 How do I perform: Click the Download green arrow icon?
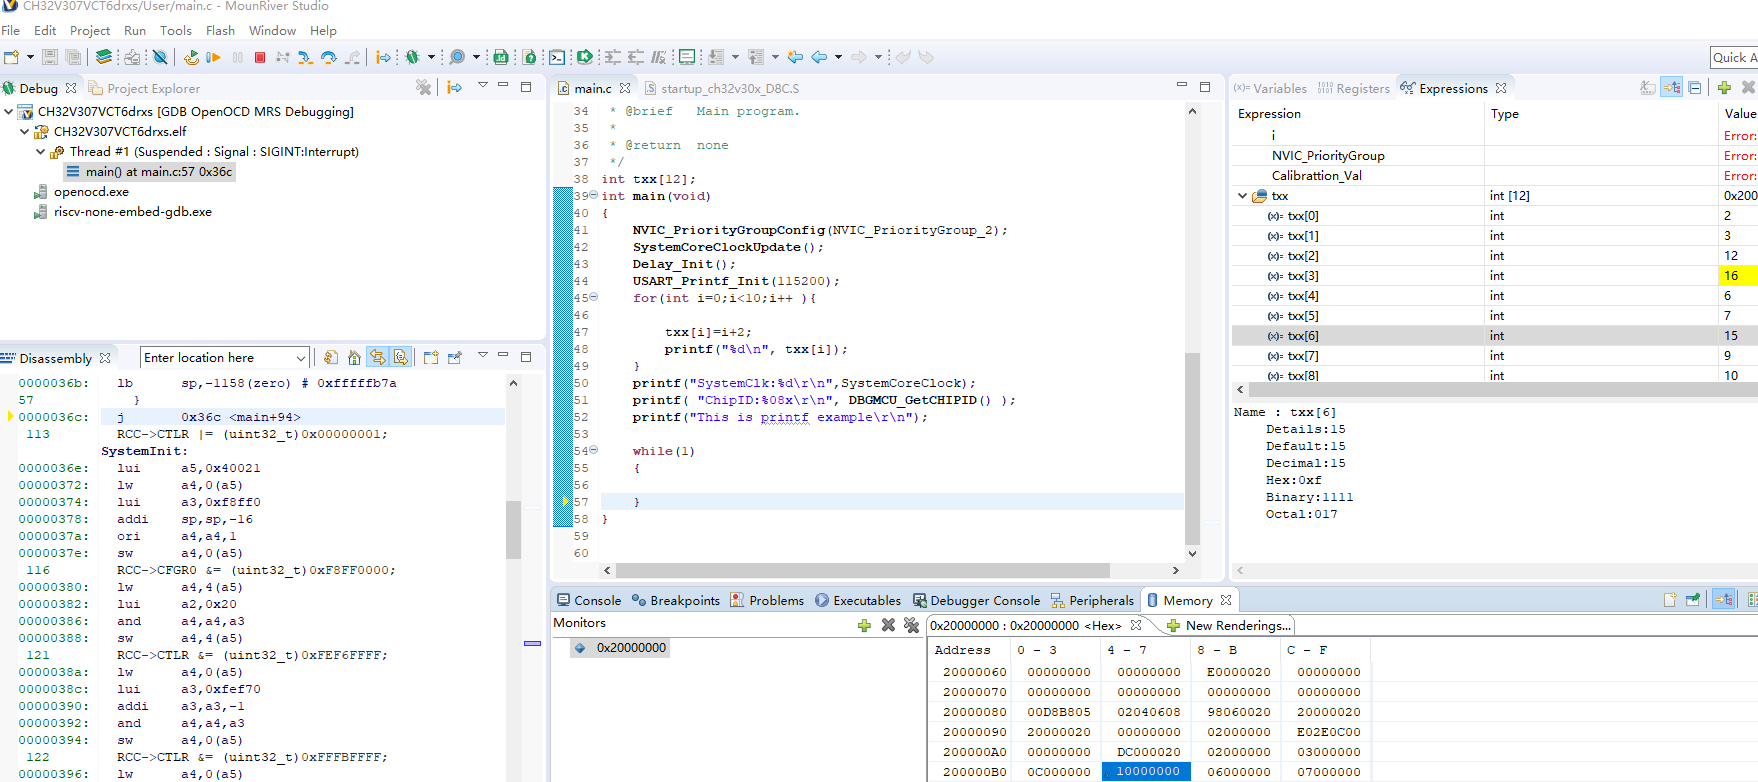click(x=585, y=57)
